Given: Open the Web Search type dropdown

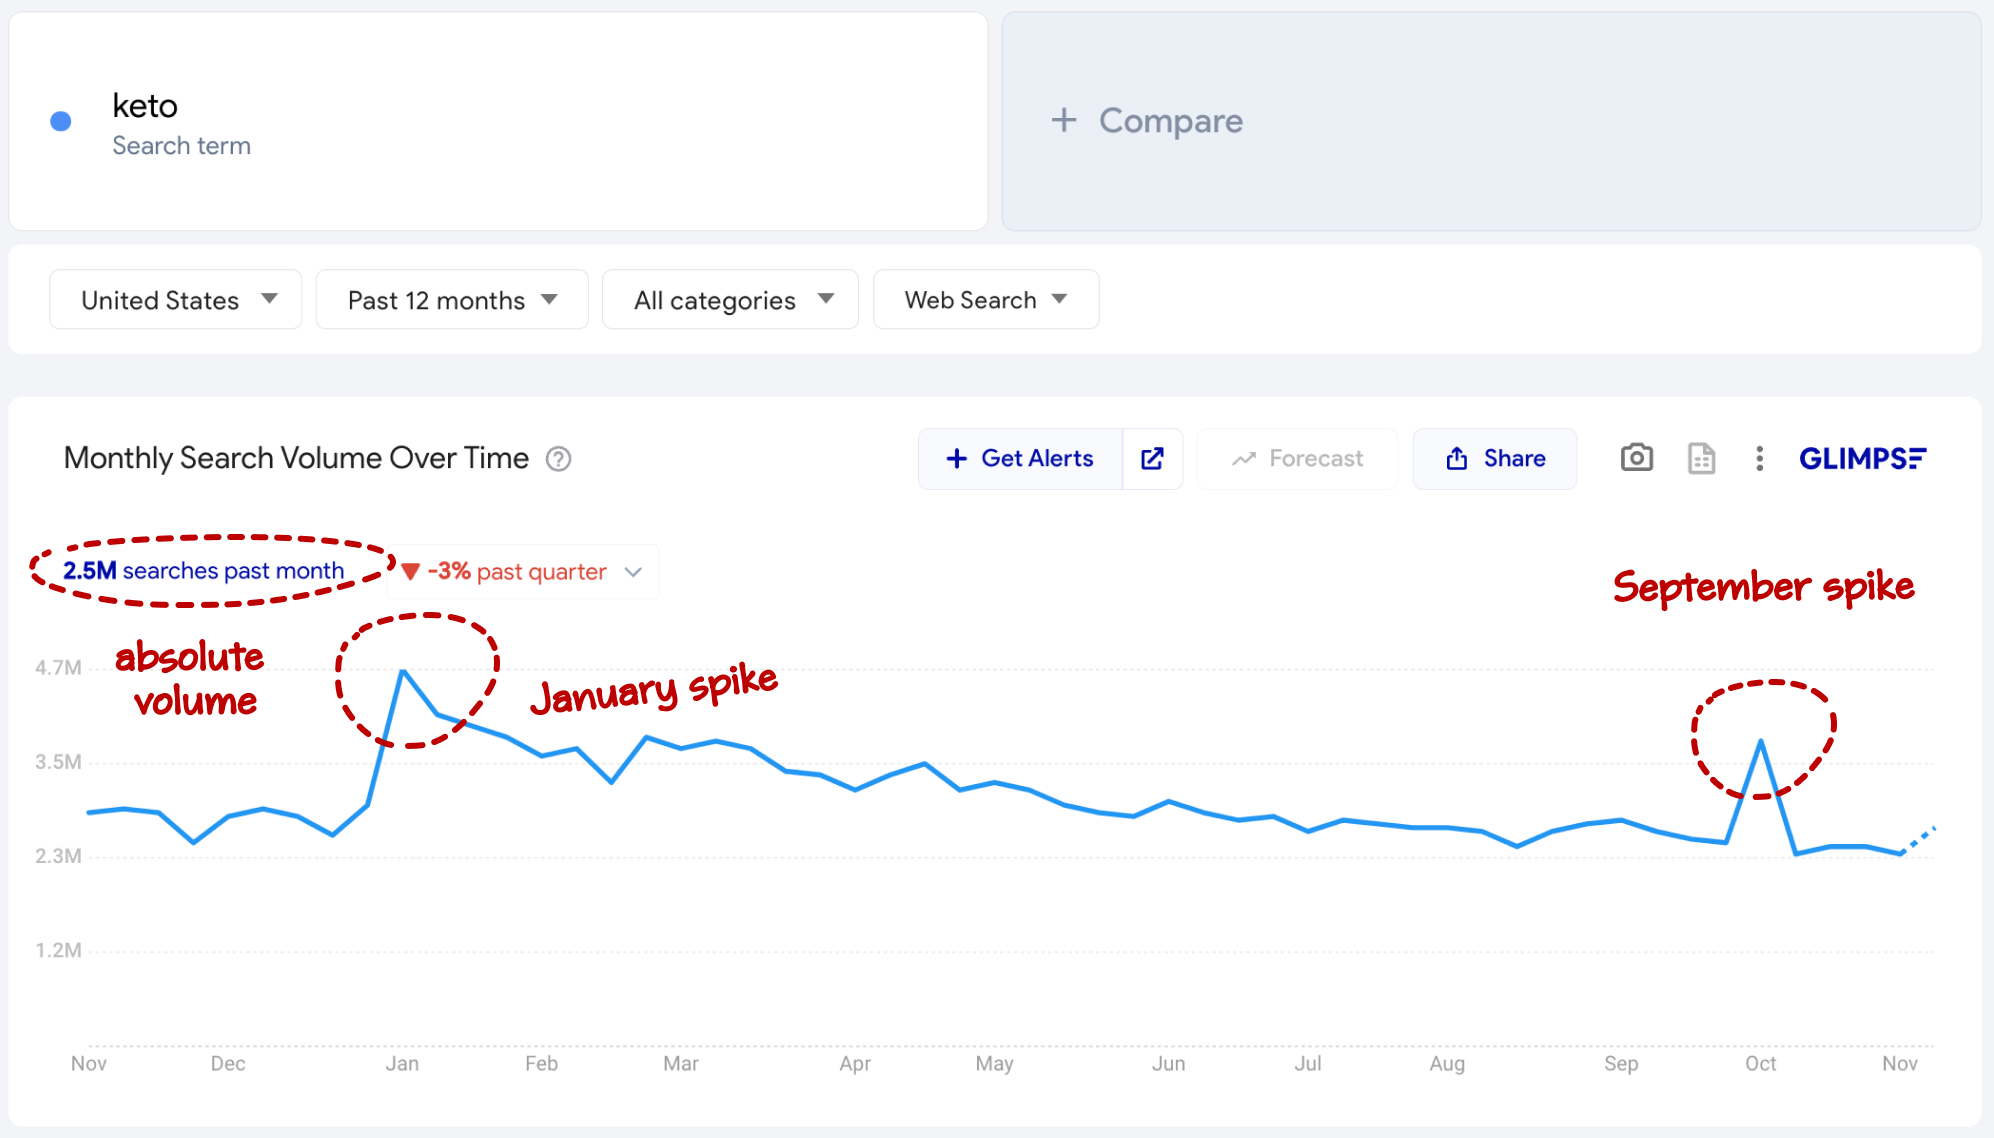Looking at the screenshot, I should pyautogui.click(x=986, y=299).
